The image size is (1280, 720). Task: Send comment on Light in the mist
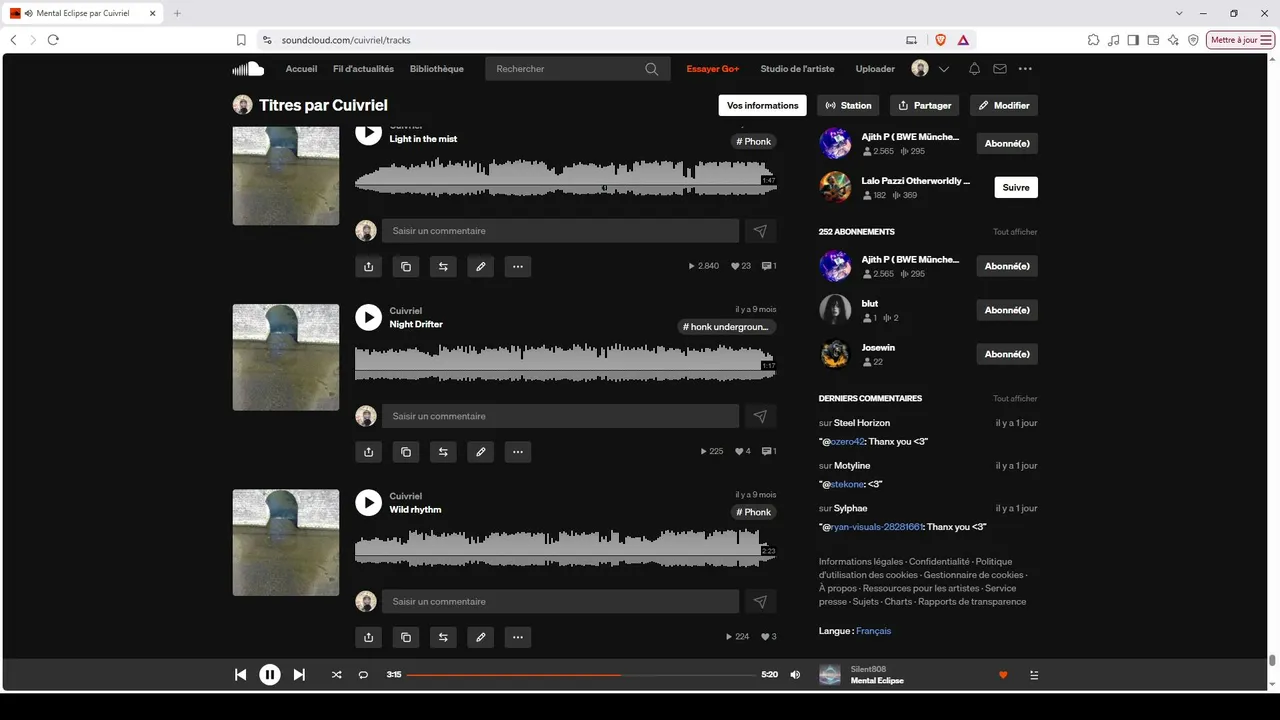tap(760, 231)
